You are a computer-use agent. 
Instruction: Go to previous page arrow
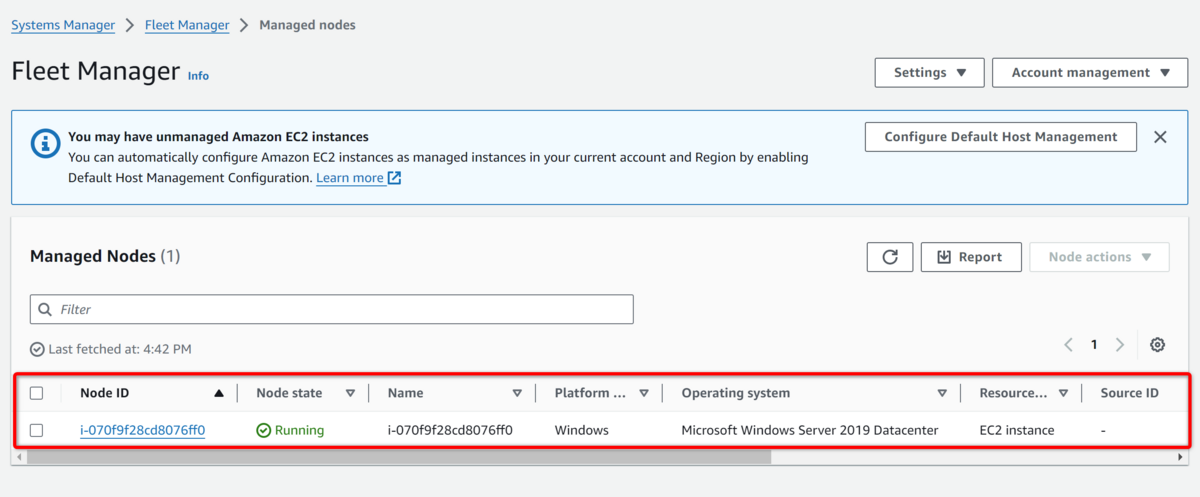(x=1068, y=345)
